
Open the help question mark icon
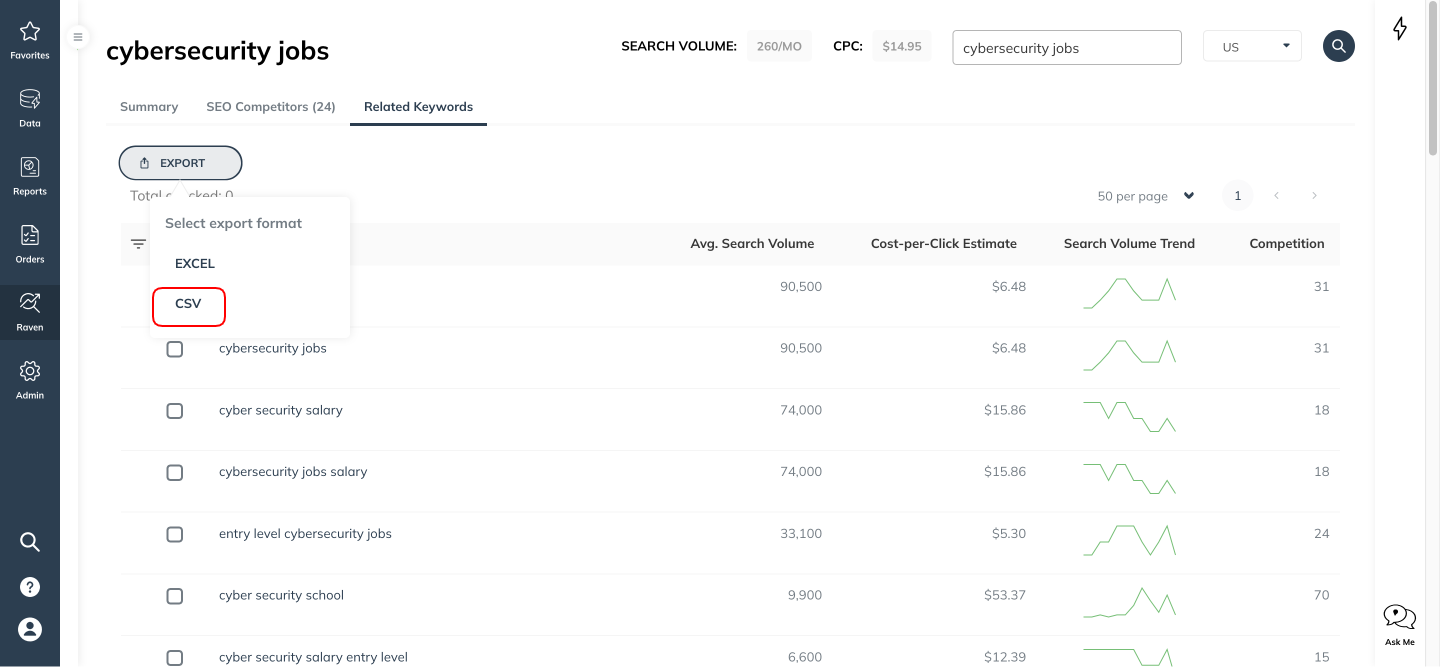tap(30, 586)
